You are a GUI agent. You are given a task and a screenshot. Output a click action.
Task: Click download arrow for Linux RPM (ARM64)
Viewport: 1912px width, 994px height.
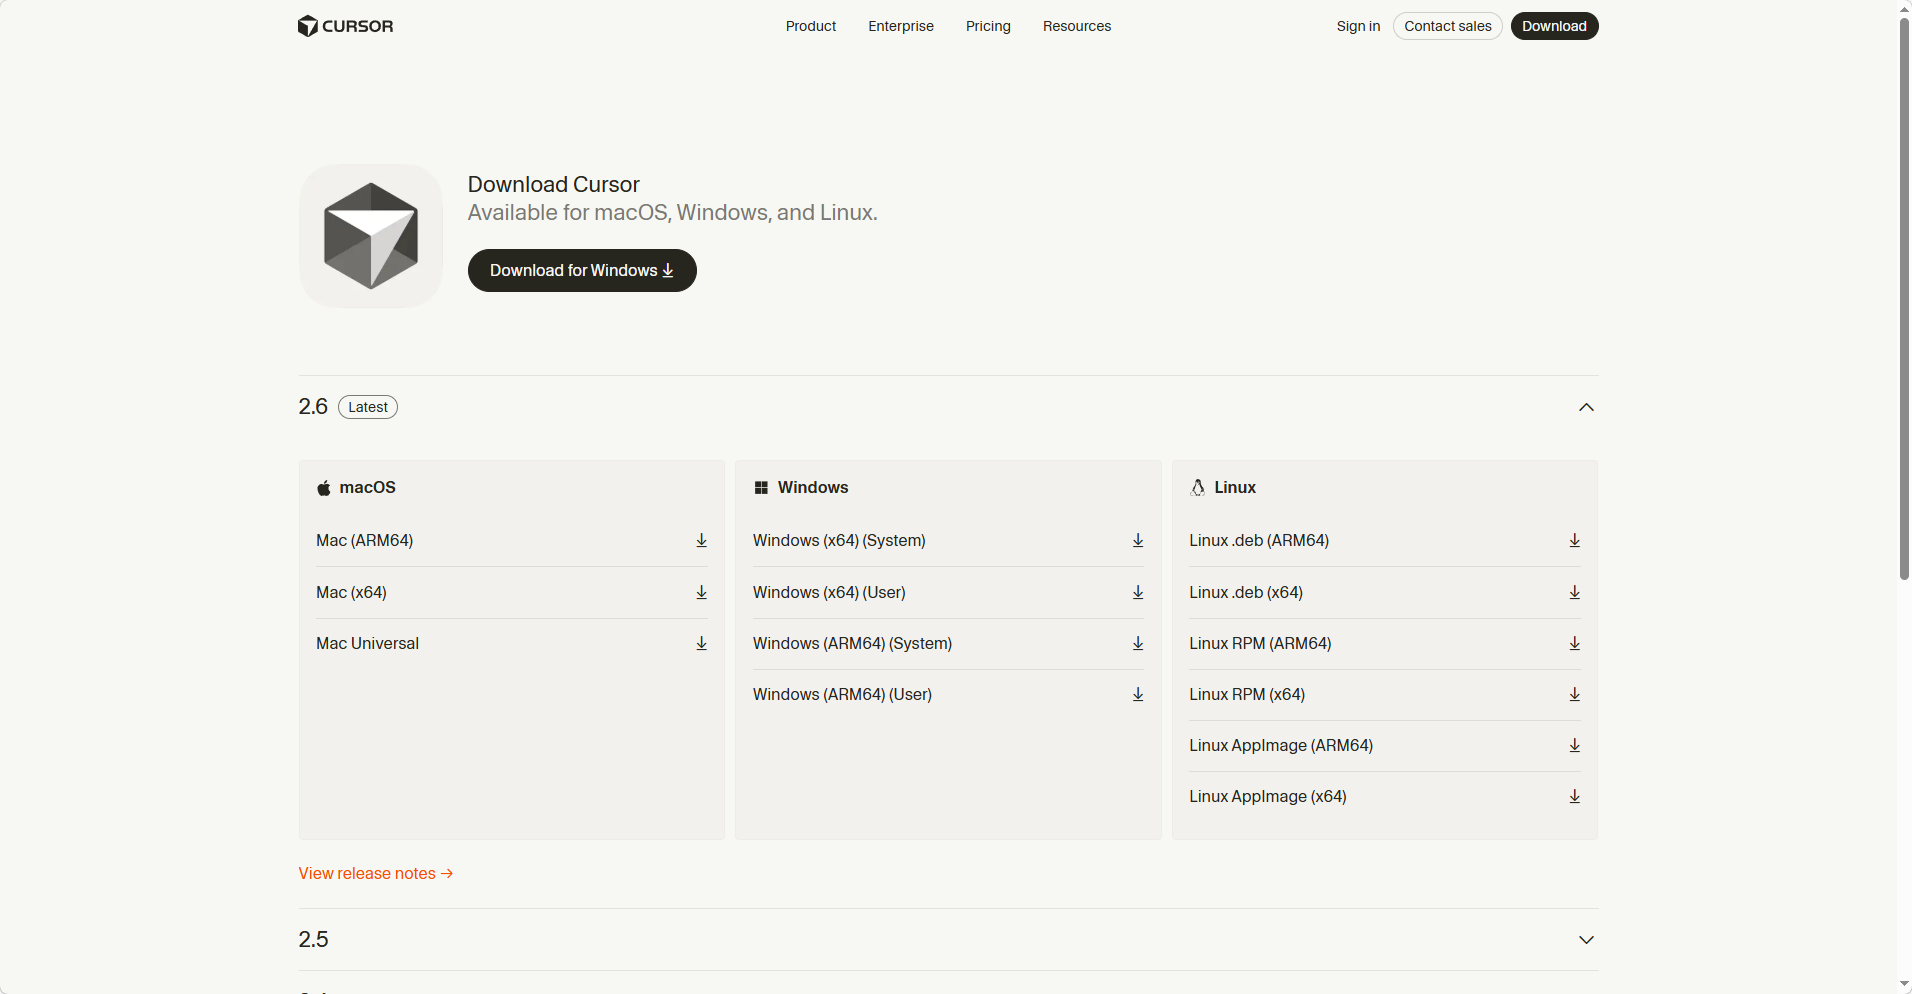click(1575, 644)
